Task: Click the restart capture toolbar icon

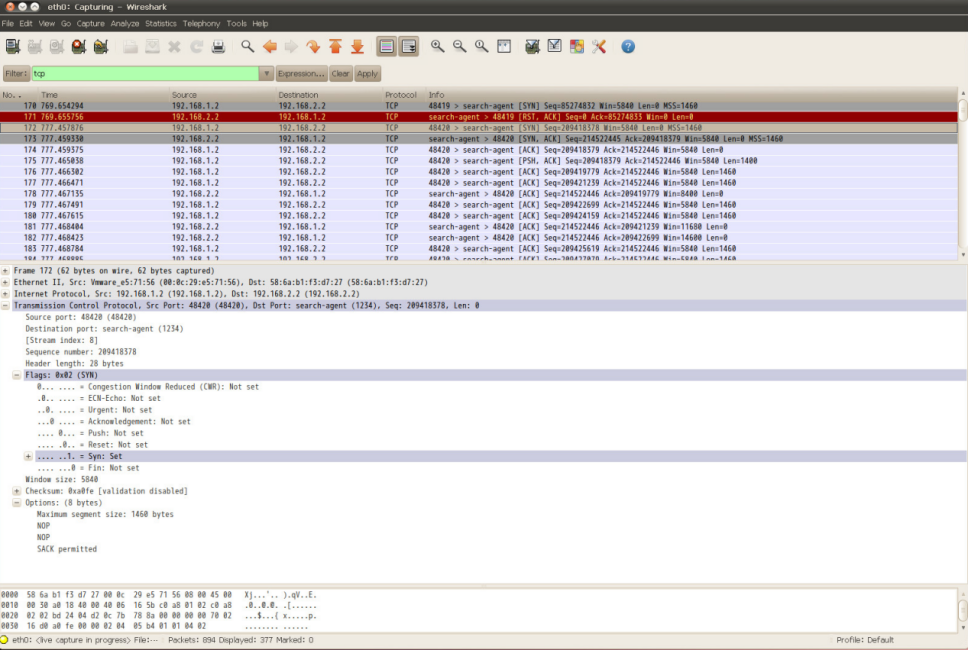Action: click(x=101, y=47)
